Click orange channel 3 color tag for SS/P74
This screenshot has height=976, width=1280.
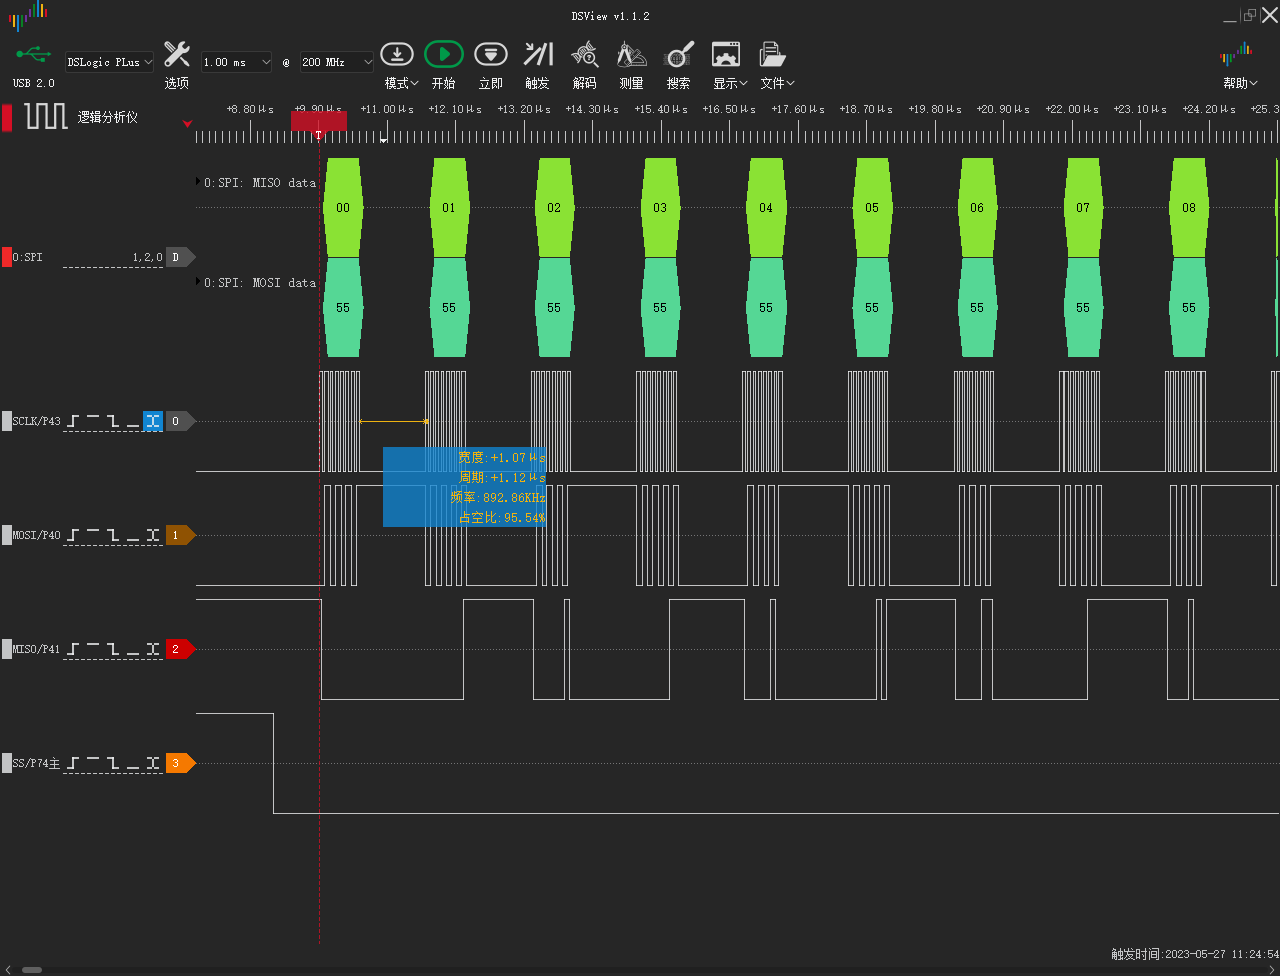click(x=177, y=764)
